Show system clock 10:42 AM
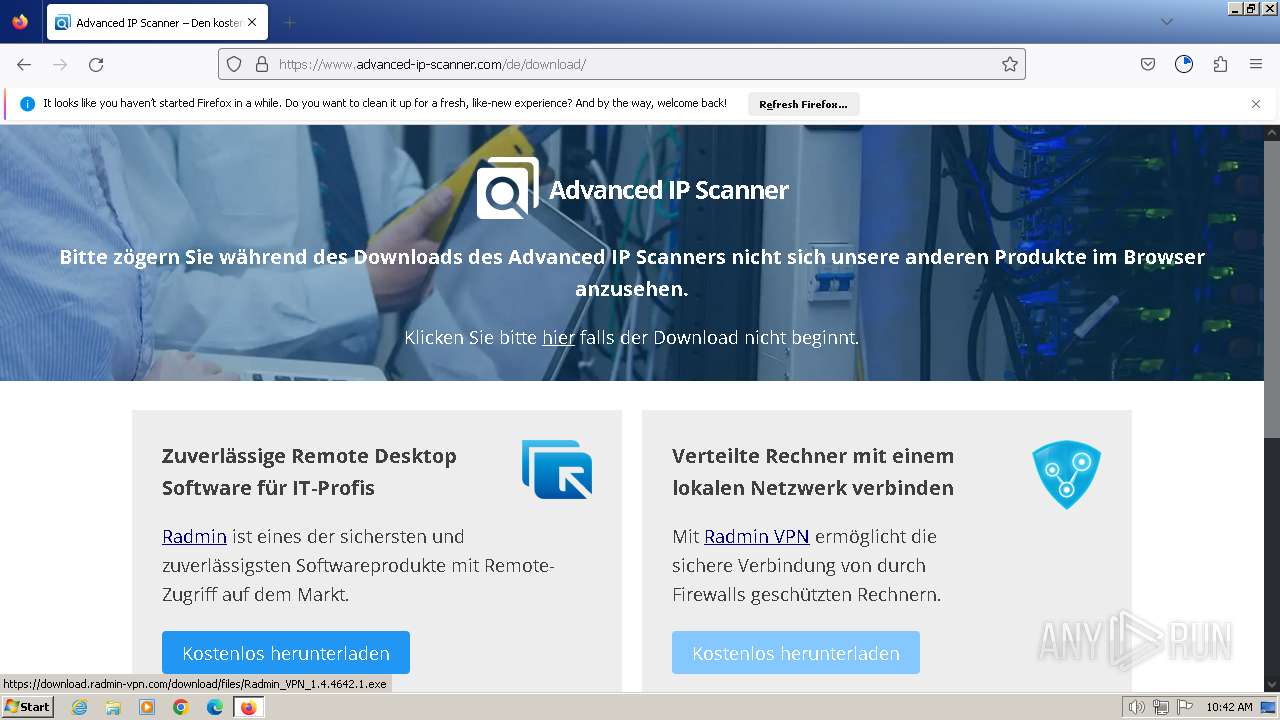 [1229, 707]
